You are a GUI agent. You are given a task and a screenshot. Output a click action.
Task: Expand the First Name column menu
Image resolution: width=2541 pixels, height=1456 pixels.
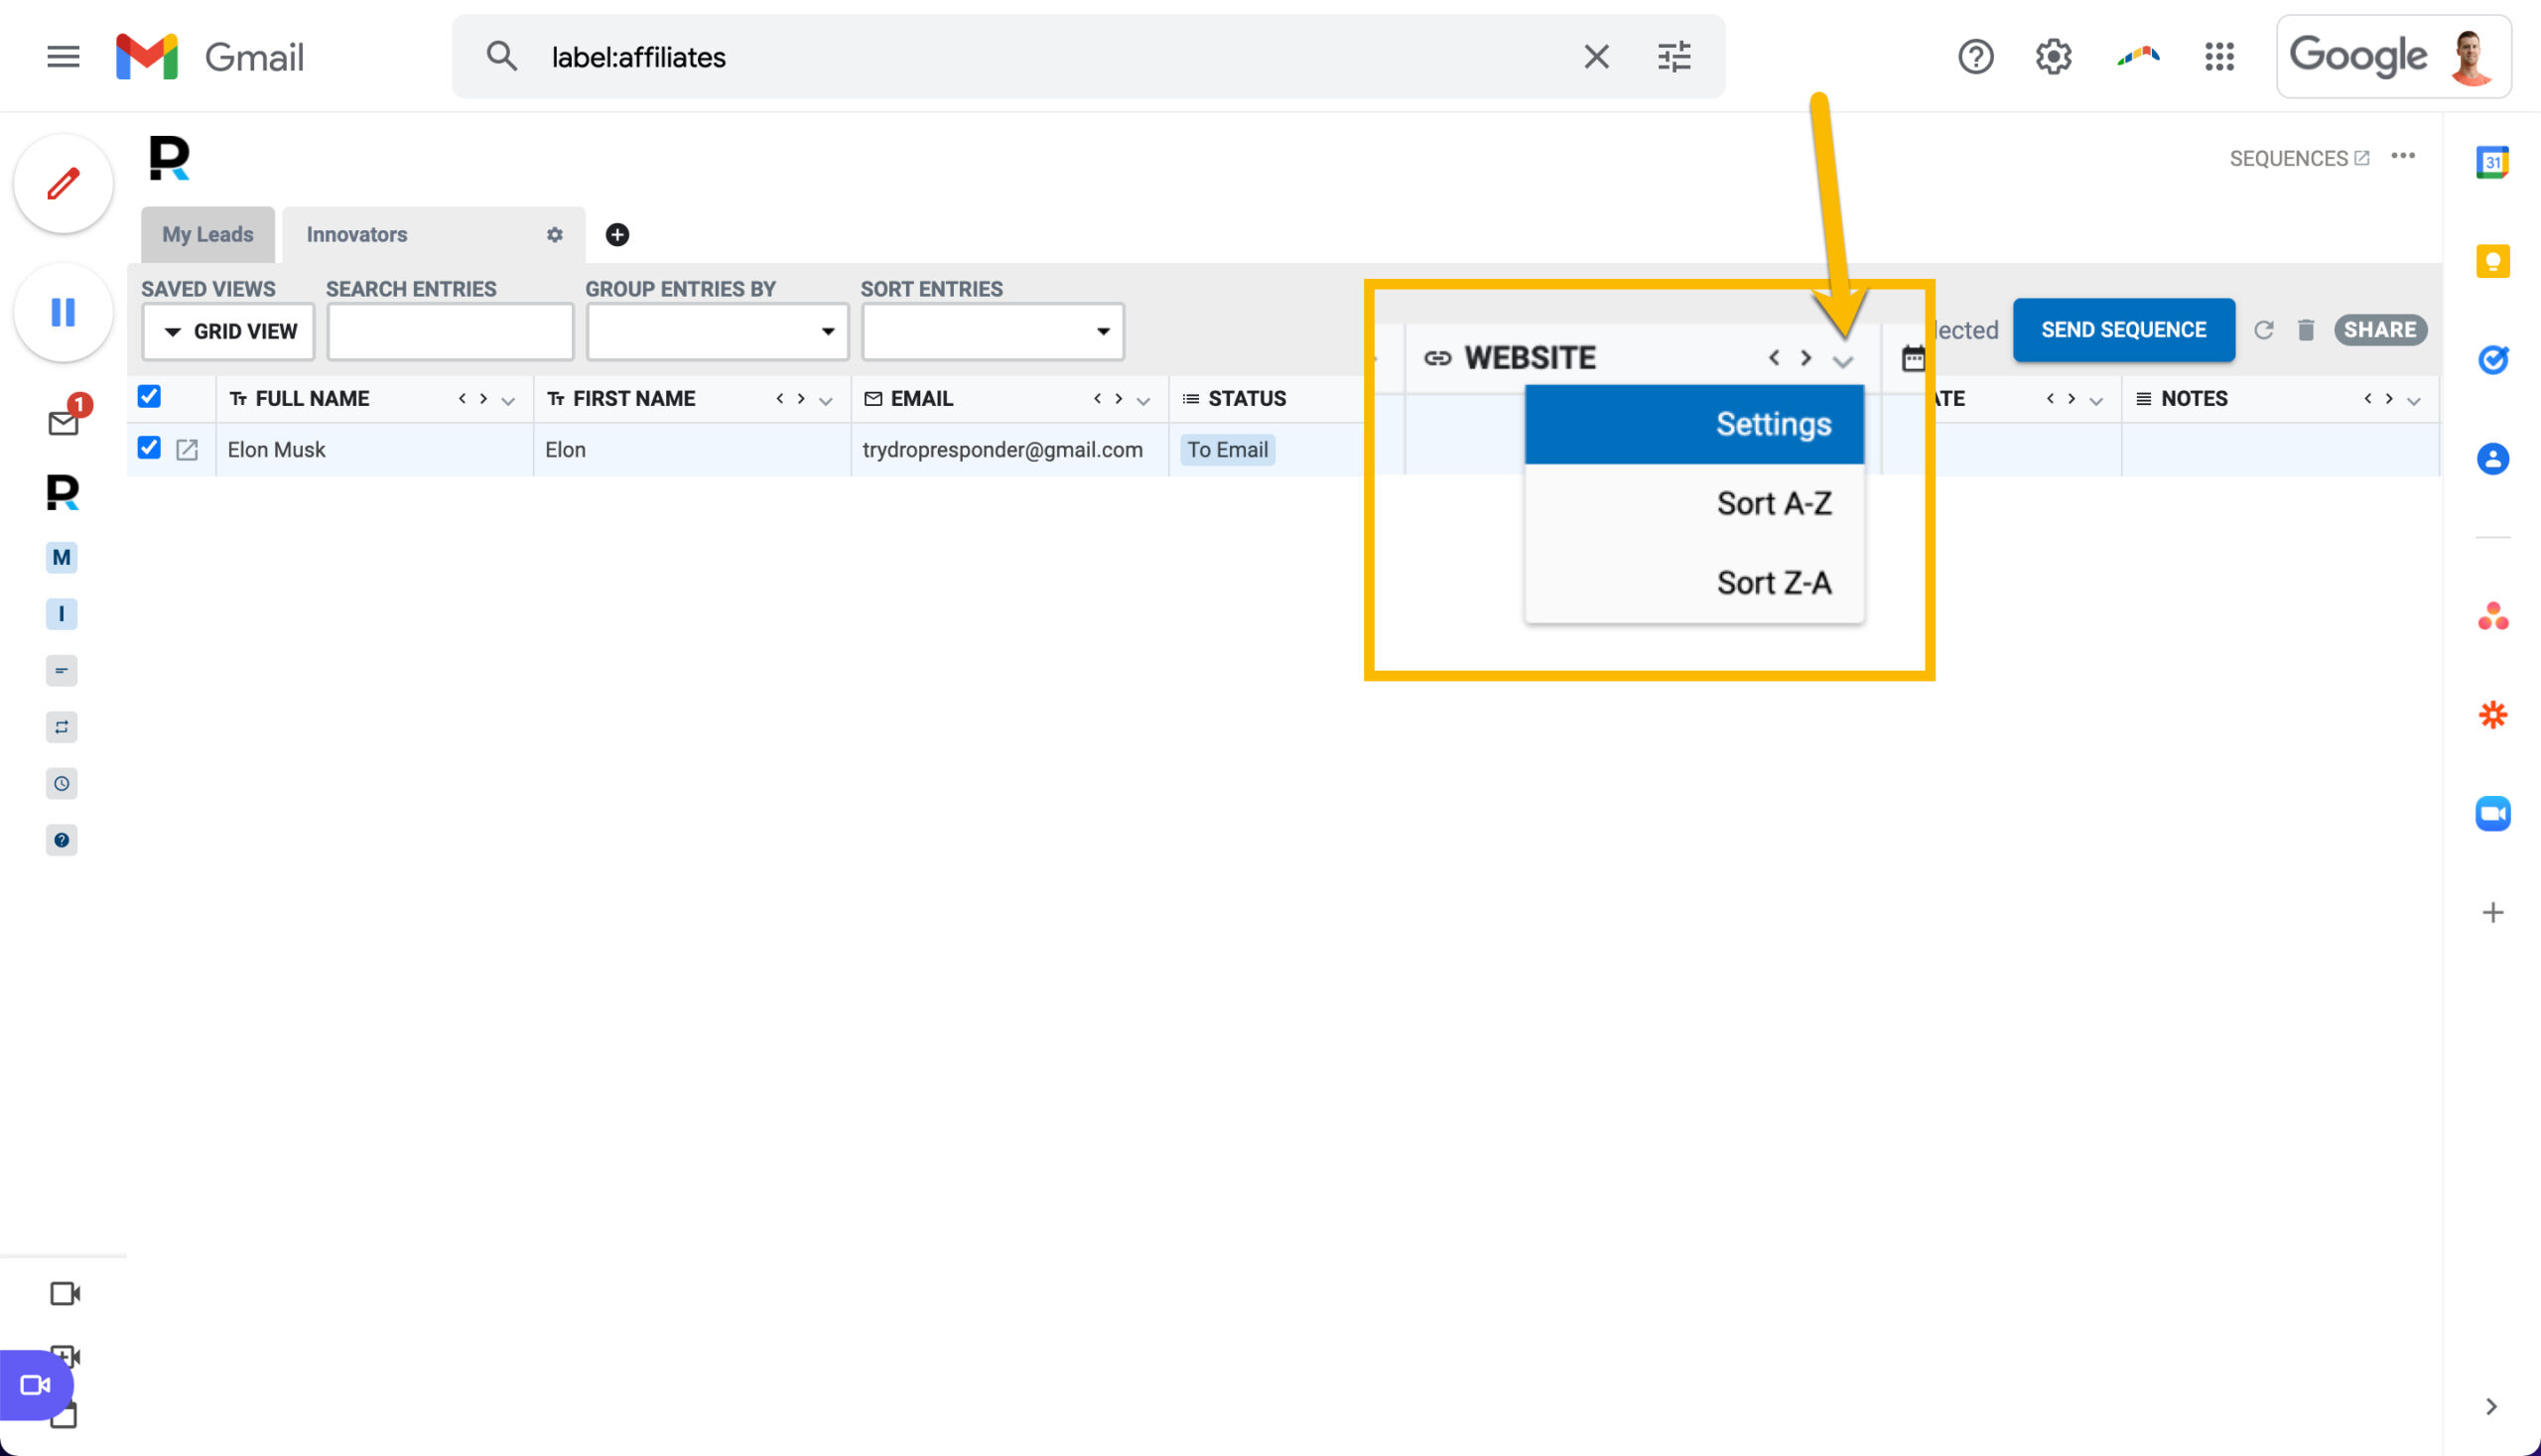click(825, 400)
